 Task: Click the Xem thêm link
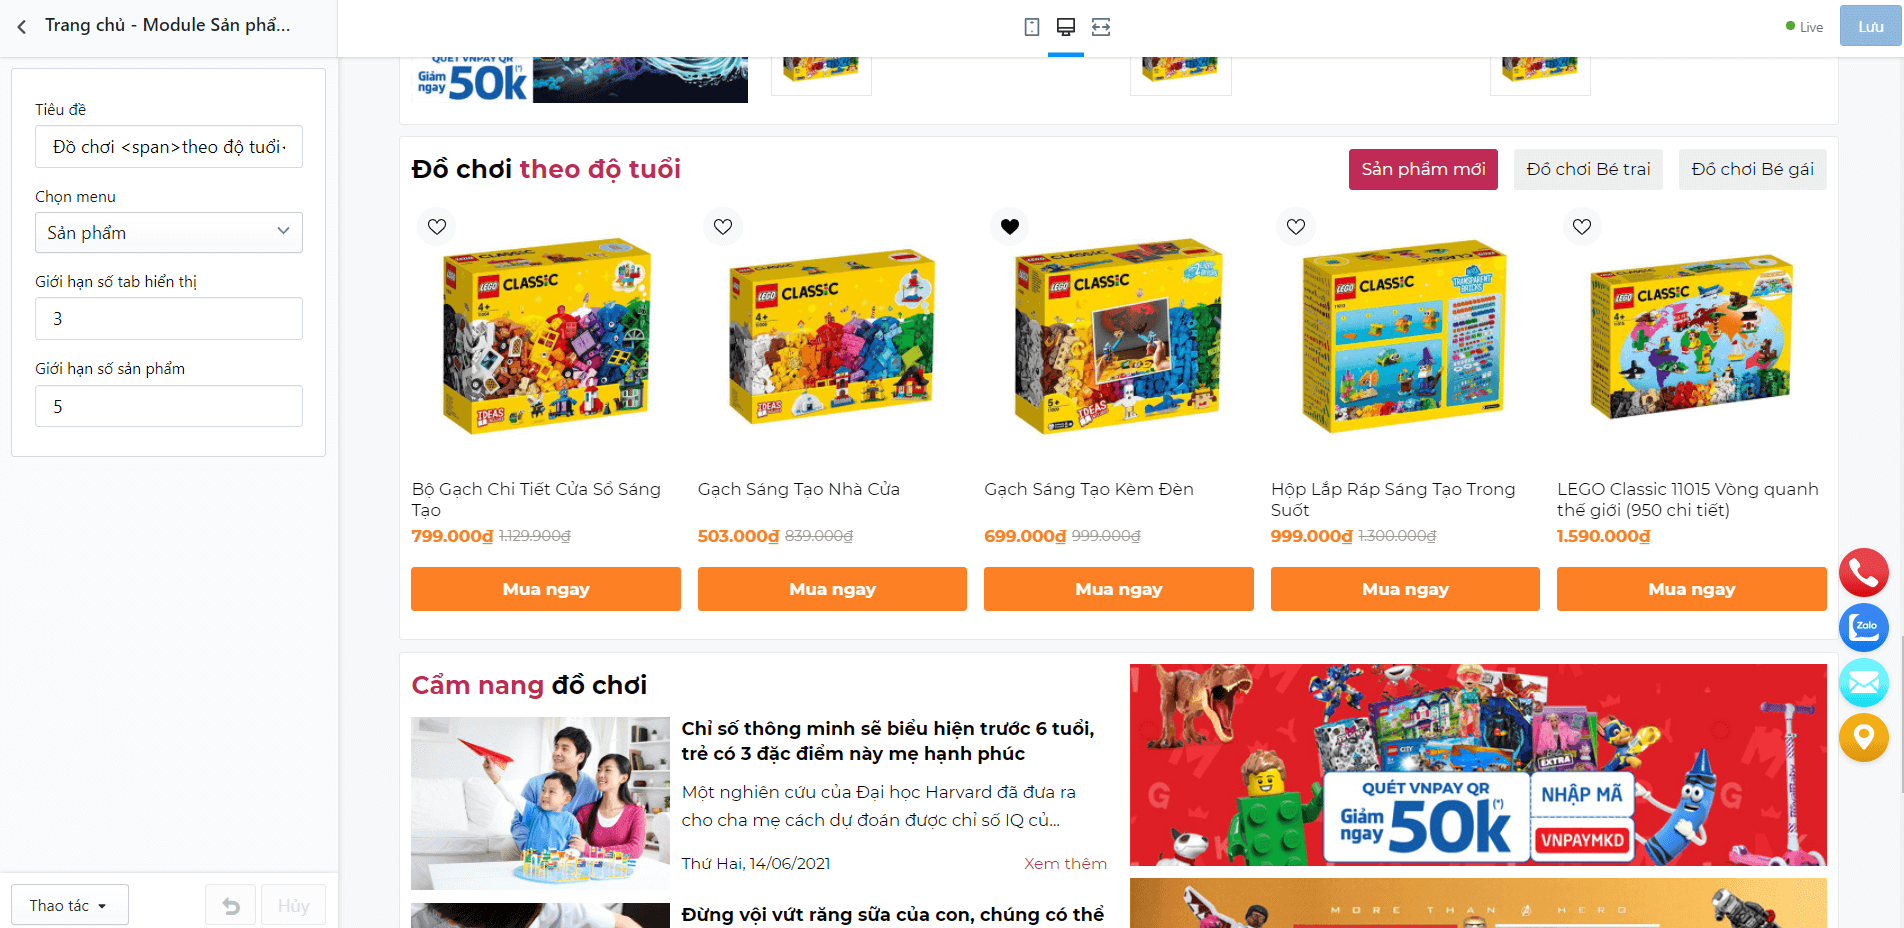tap(1065, 864)
